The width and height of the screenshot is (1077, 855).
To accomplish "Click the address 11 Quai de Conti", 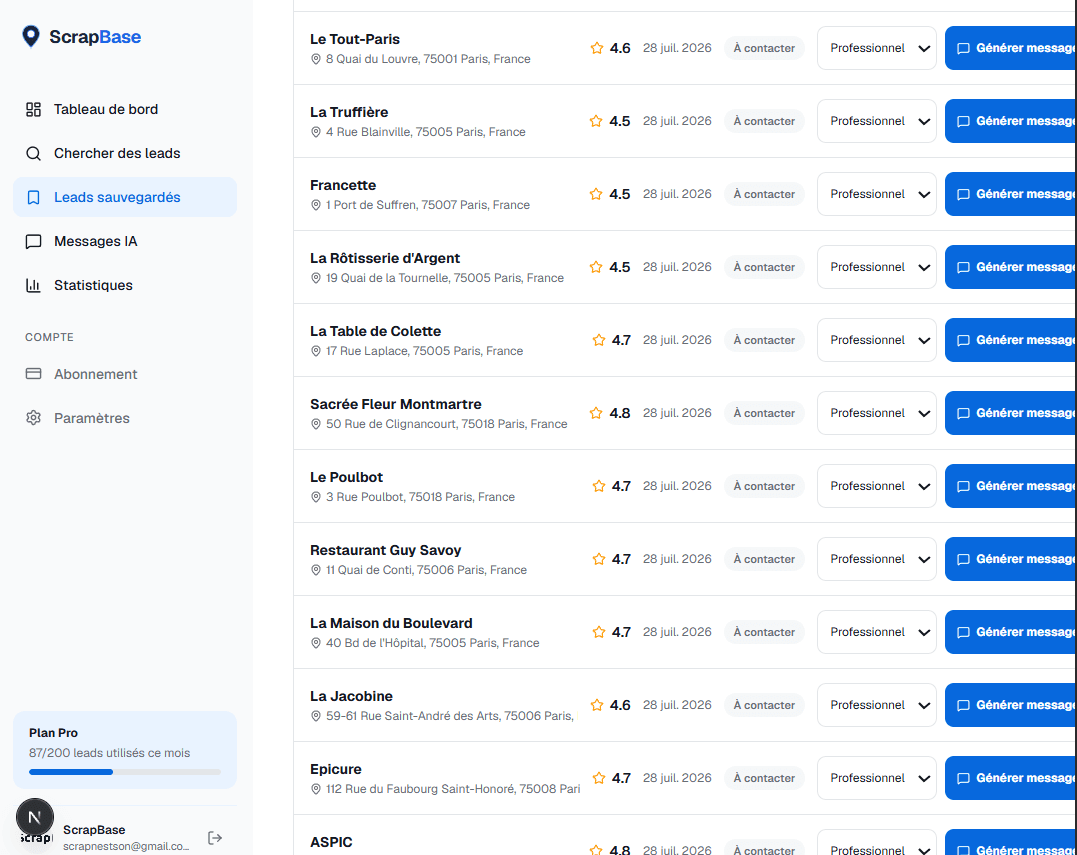I will click(x=426, y=570).
